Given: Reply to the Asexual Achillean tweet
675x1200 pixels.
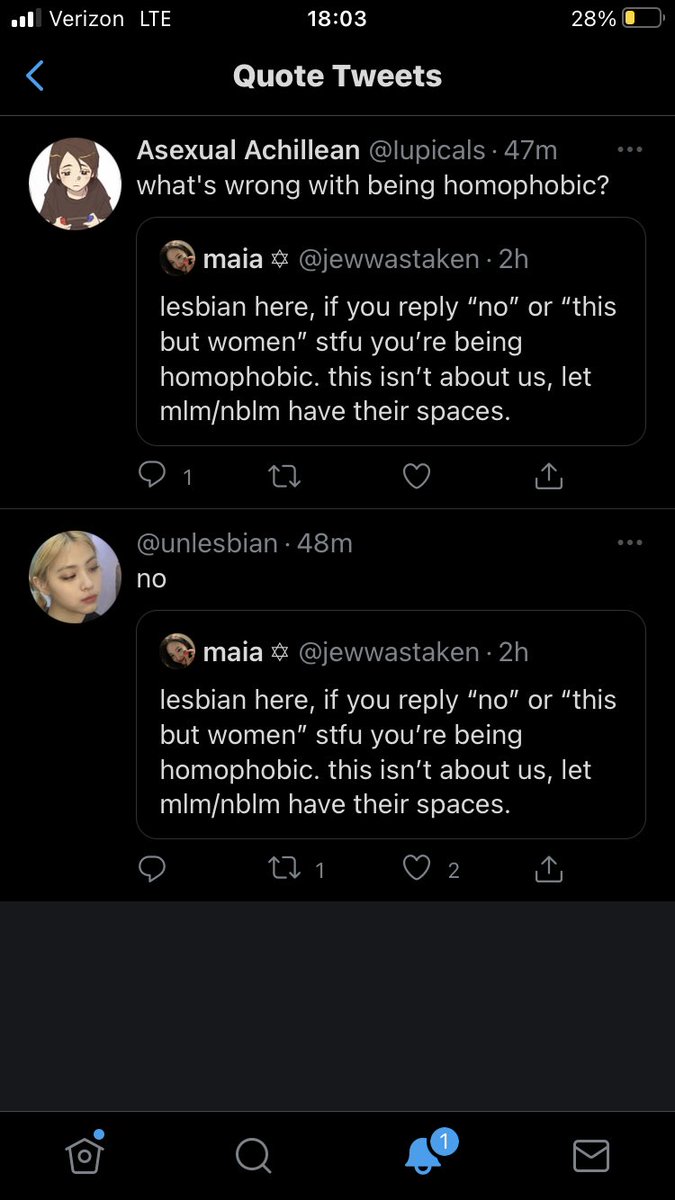Looking at the screenshot, I should click(152, 477).
